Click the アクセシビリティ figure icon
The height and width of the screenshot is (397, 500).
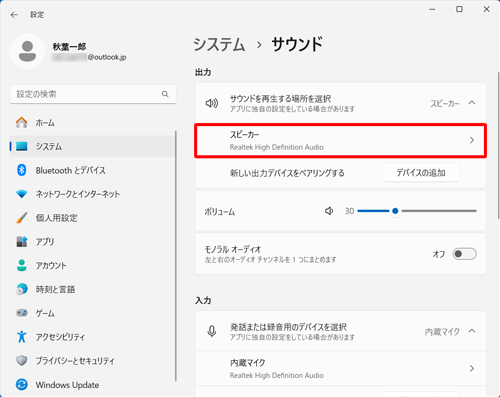[22, 337]
